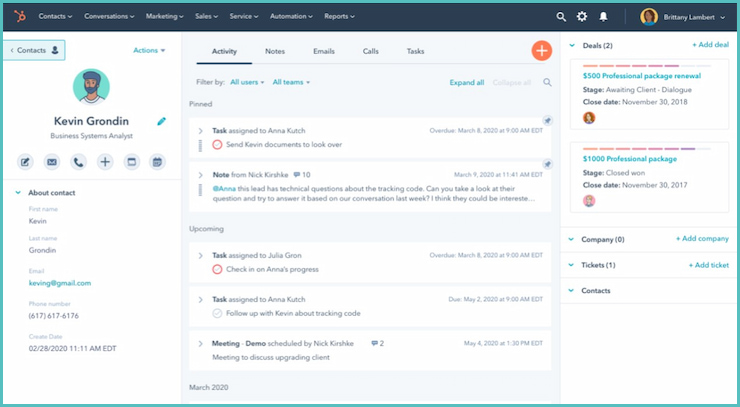Schedule a meeting with calendar icon
Screen dimensions: 740x407
pyautogui.click(x=157, y=162)
